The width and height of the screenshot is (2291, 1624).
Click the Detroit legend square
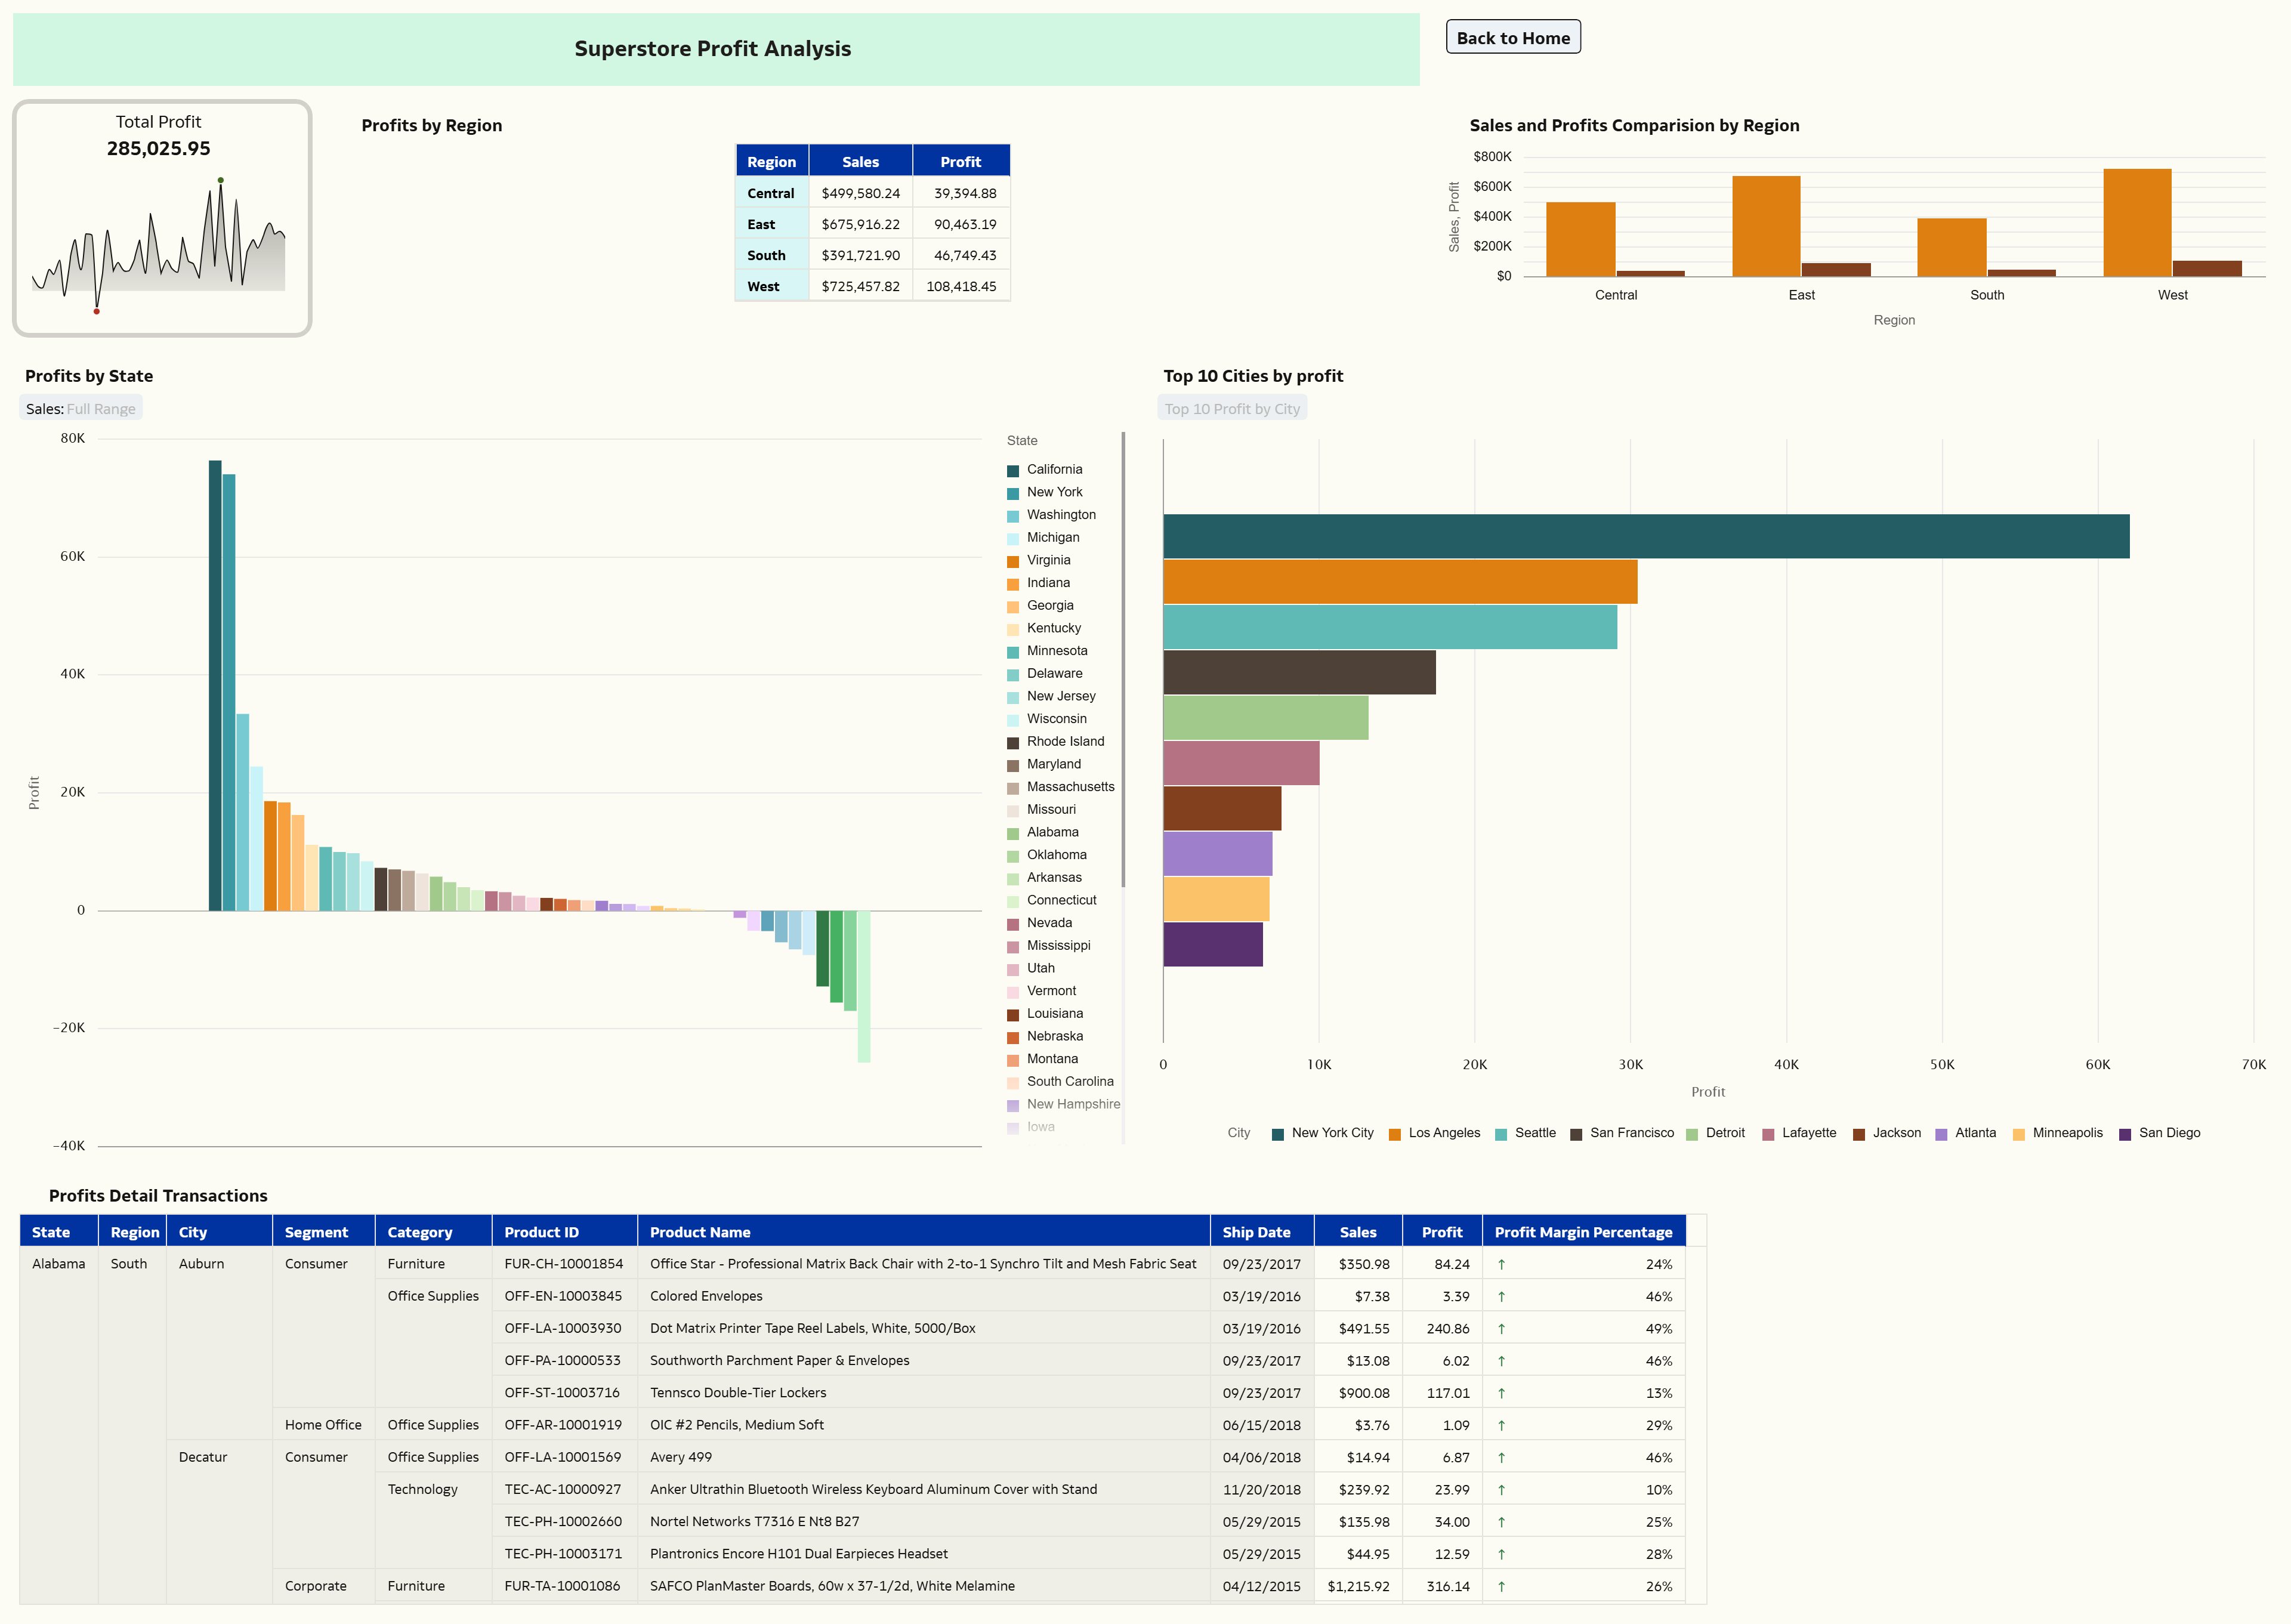coord(1691,1134)
